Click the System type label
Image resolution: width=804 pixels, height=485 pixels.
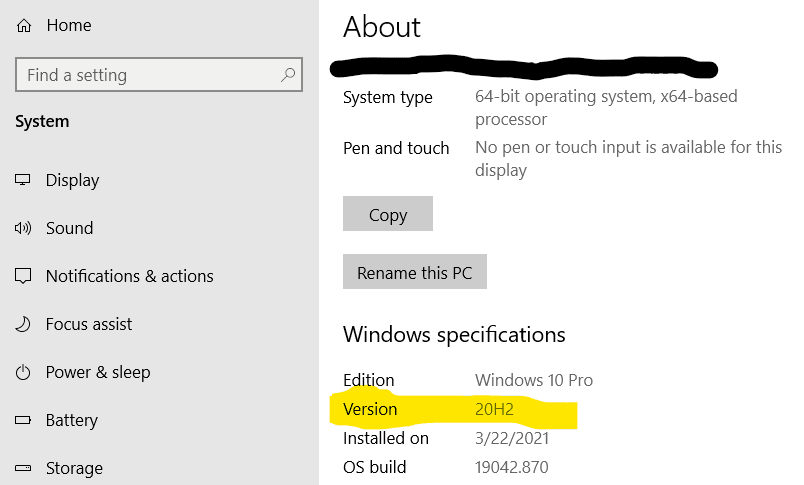(x=388, y=97)
